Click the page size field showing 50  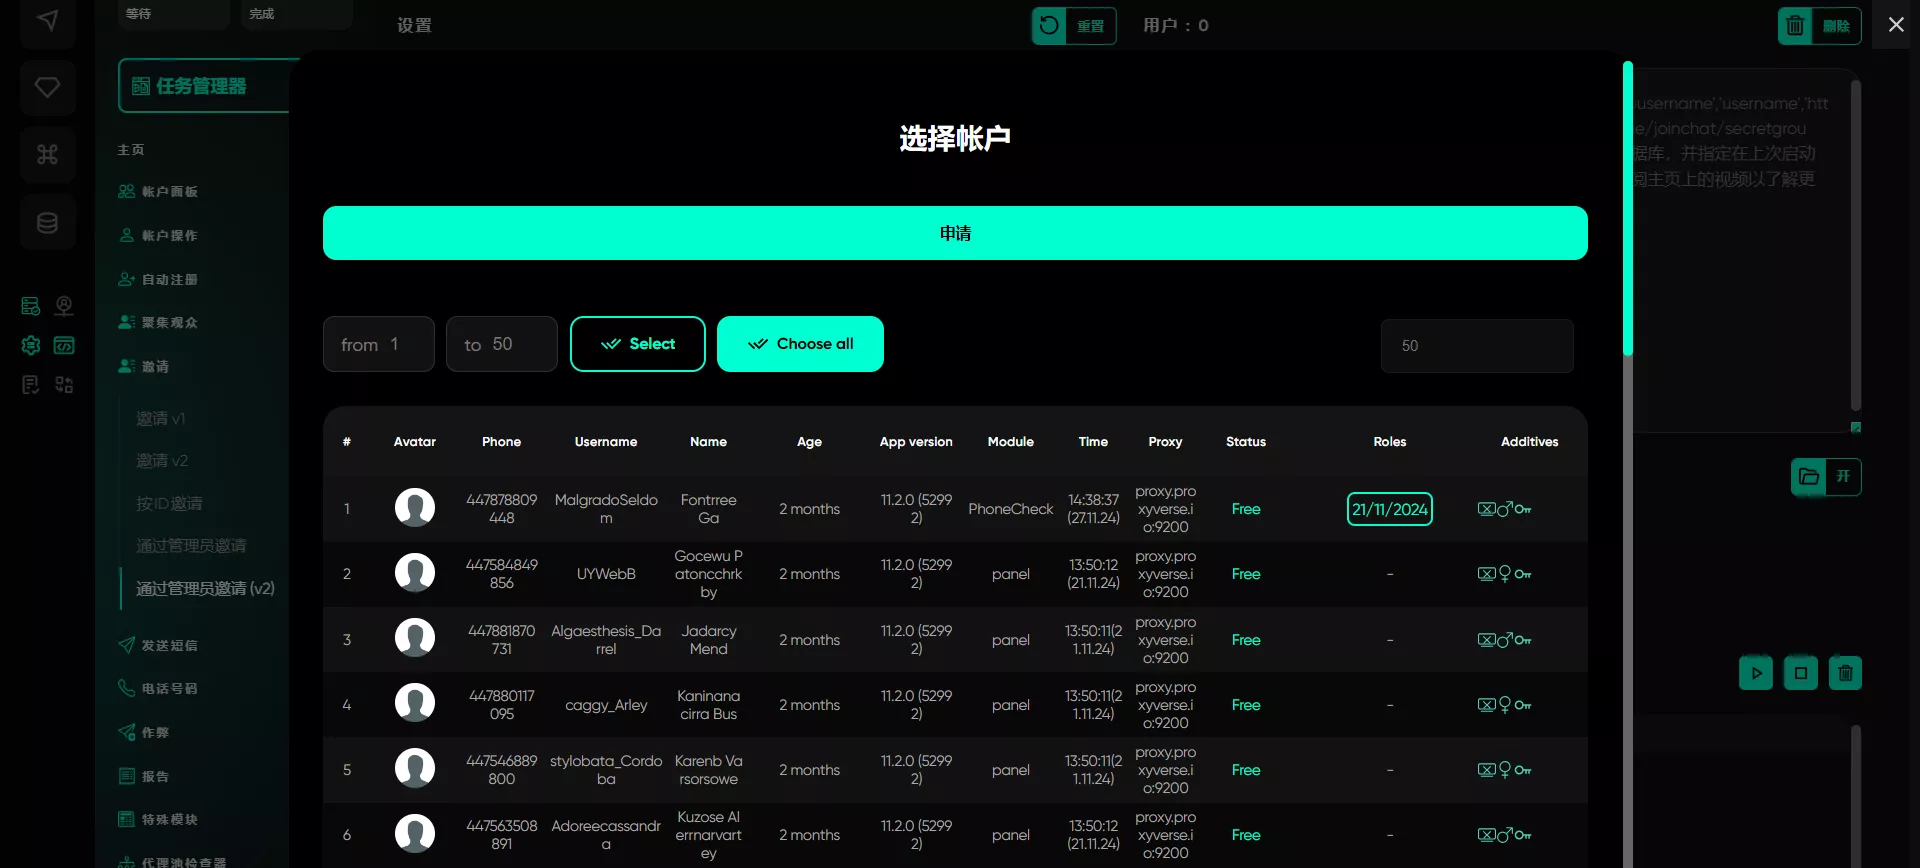click(1477, 346)
